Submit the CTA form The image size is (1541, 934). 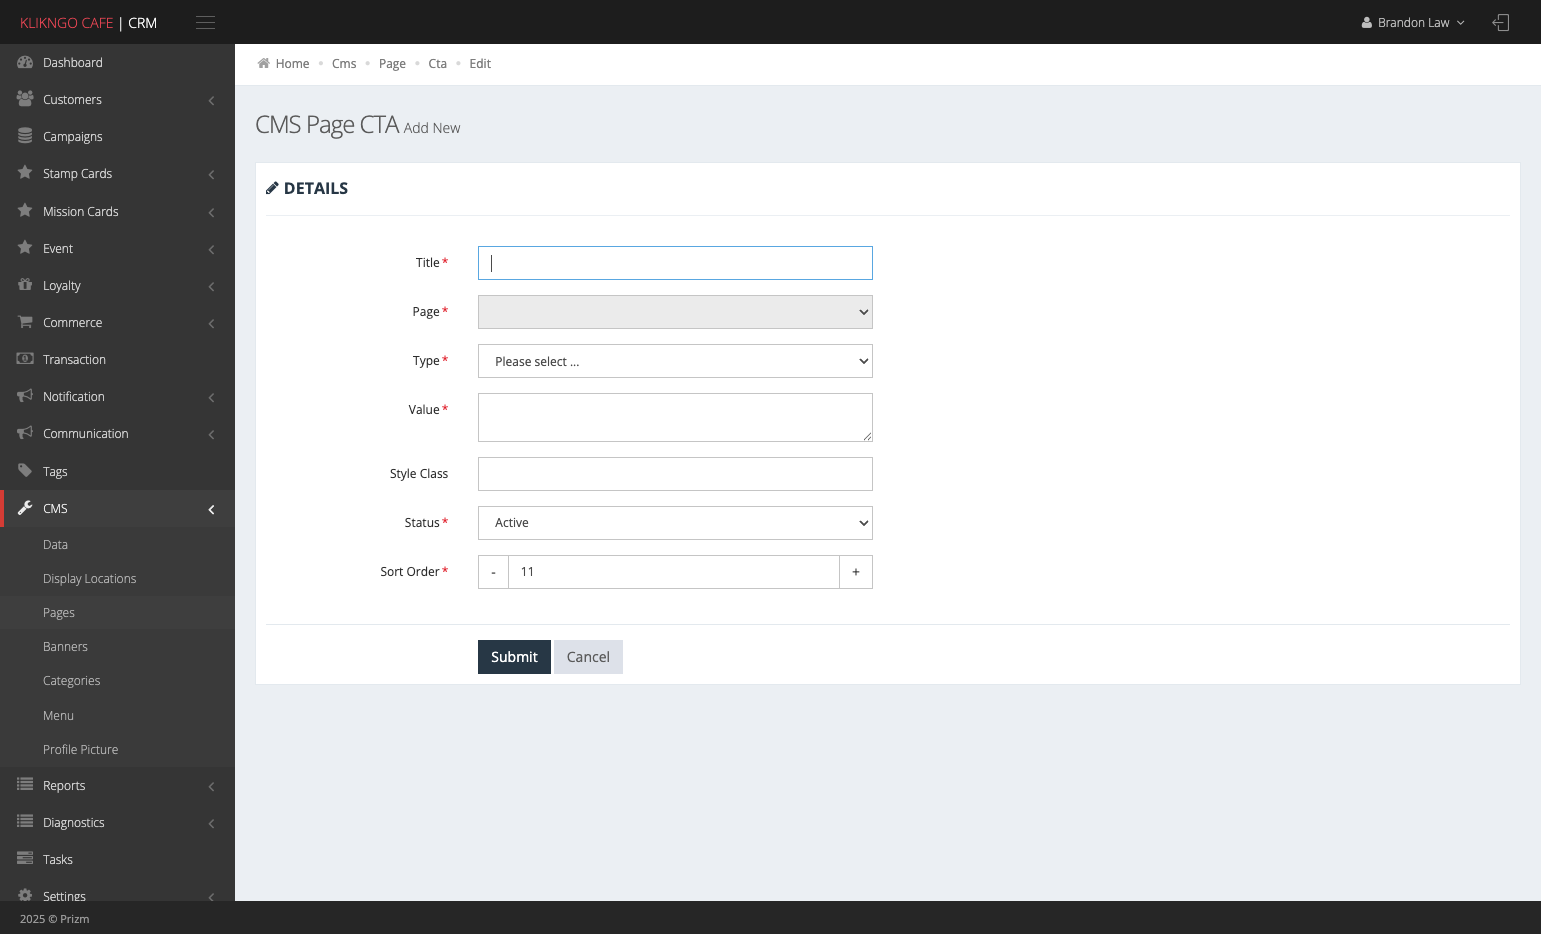click(x=514, y=657)
